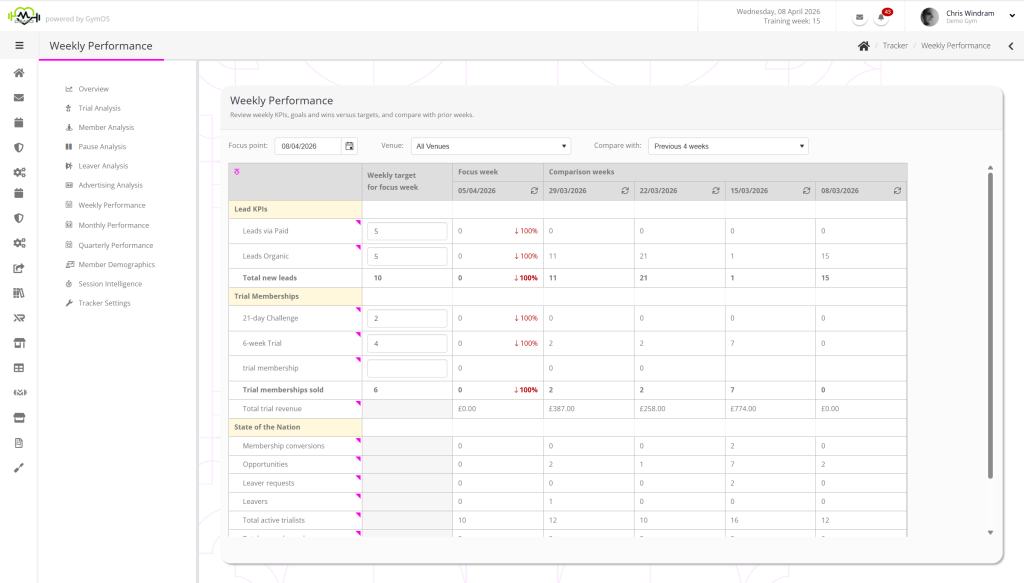
Task: Refresh the 29/03/2026 comparison column
Action: tap(625, 190)
